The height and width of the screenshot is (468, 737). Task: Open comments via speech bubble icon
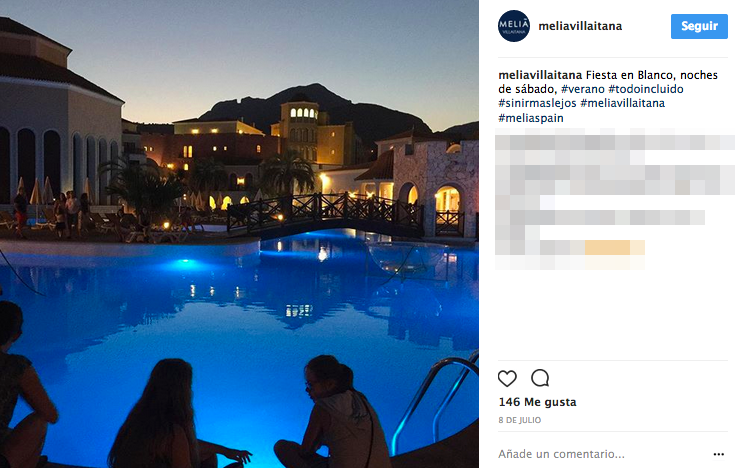540,378
